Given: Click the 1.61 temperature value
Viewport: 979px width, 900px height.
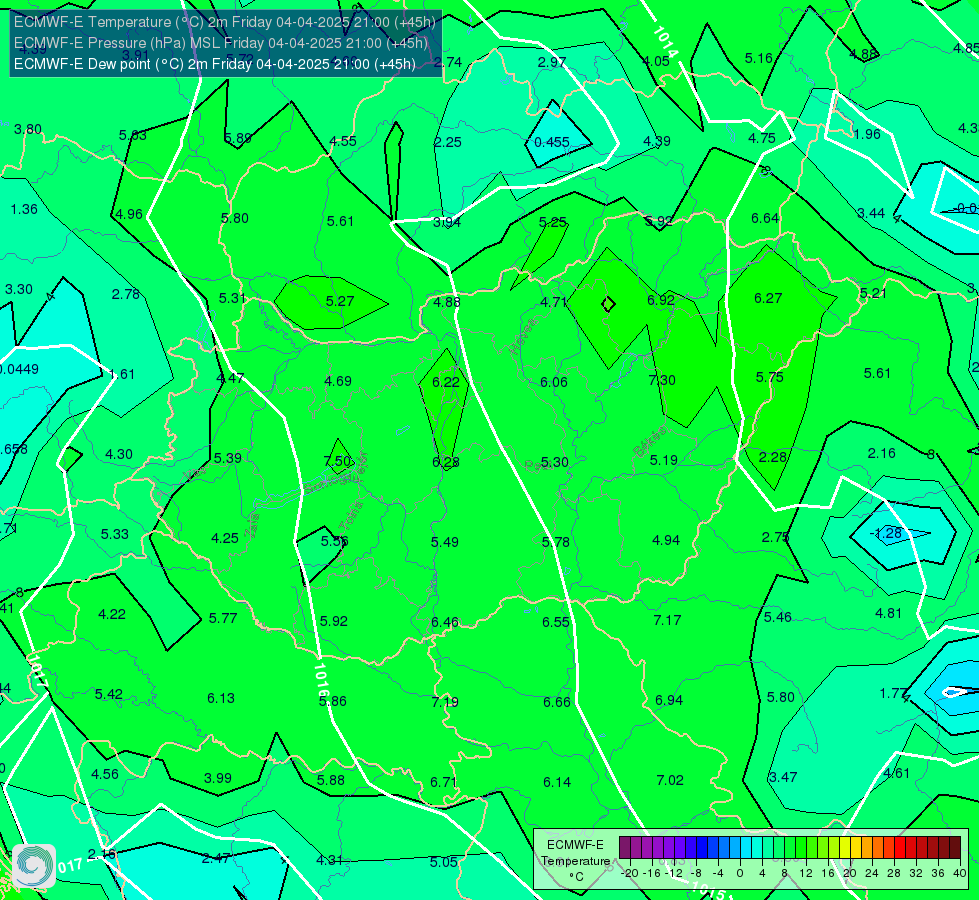Looking at the screenshot, I should pos(122,375).
